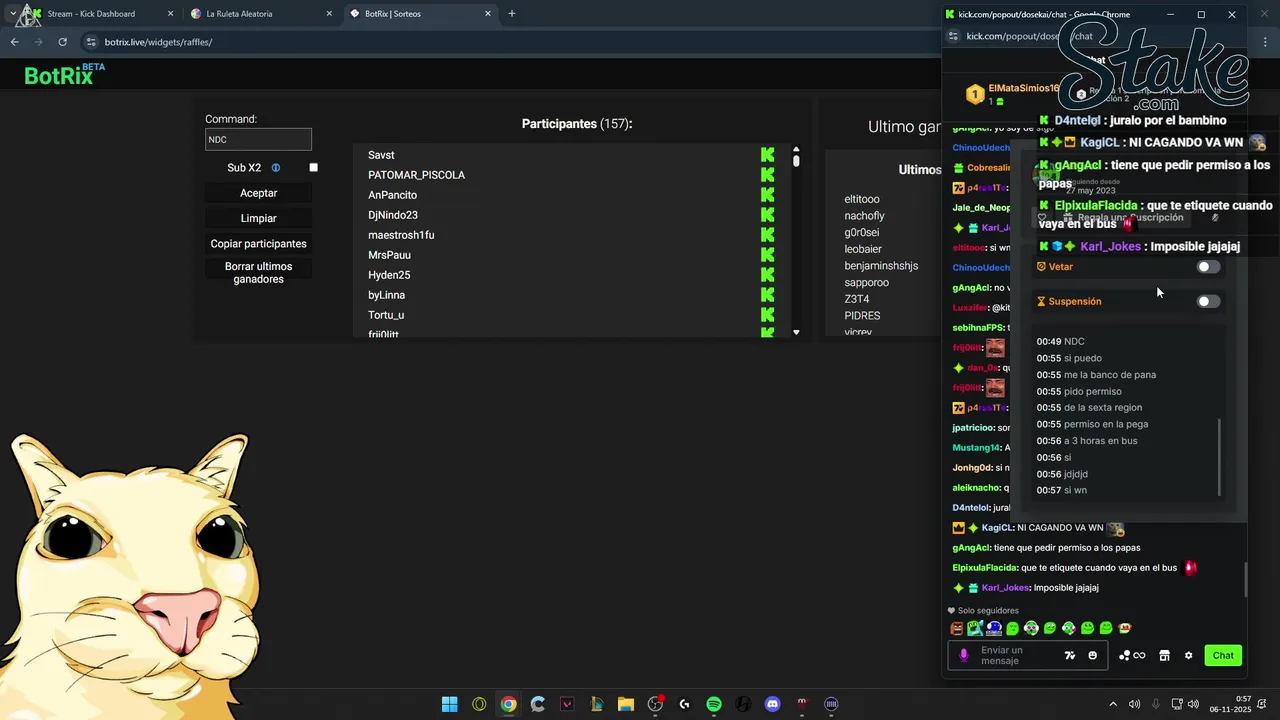
Task: Toggle the Vetar switch on
Action: click(1208, 267)
